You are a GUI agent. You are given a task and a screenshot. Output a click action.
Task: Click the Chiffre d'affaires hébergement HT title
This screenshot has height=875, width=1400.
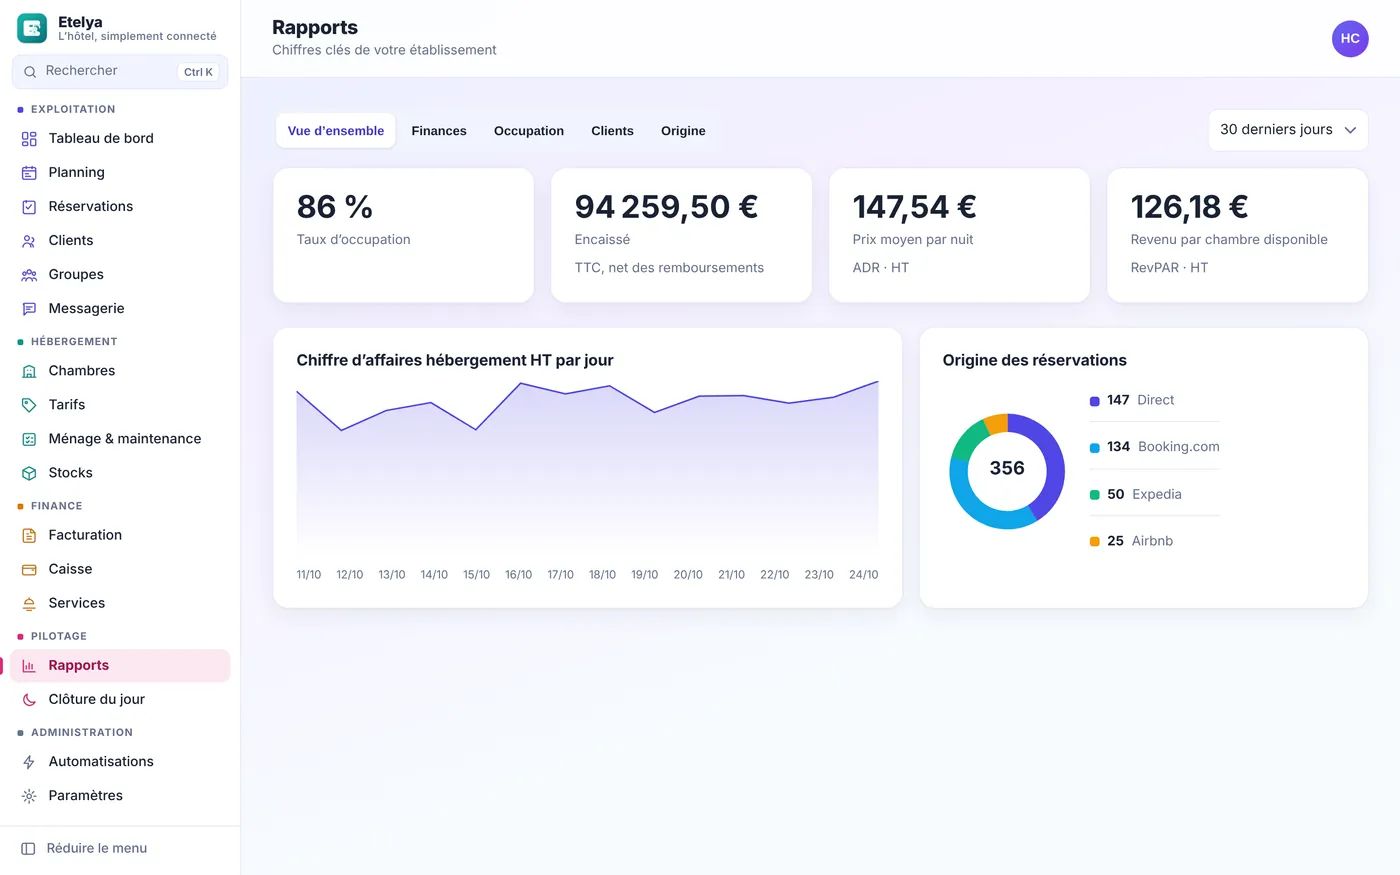click(455, 360)
